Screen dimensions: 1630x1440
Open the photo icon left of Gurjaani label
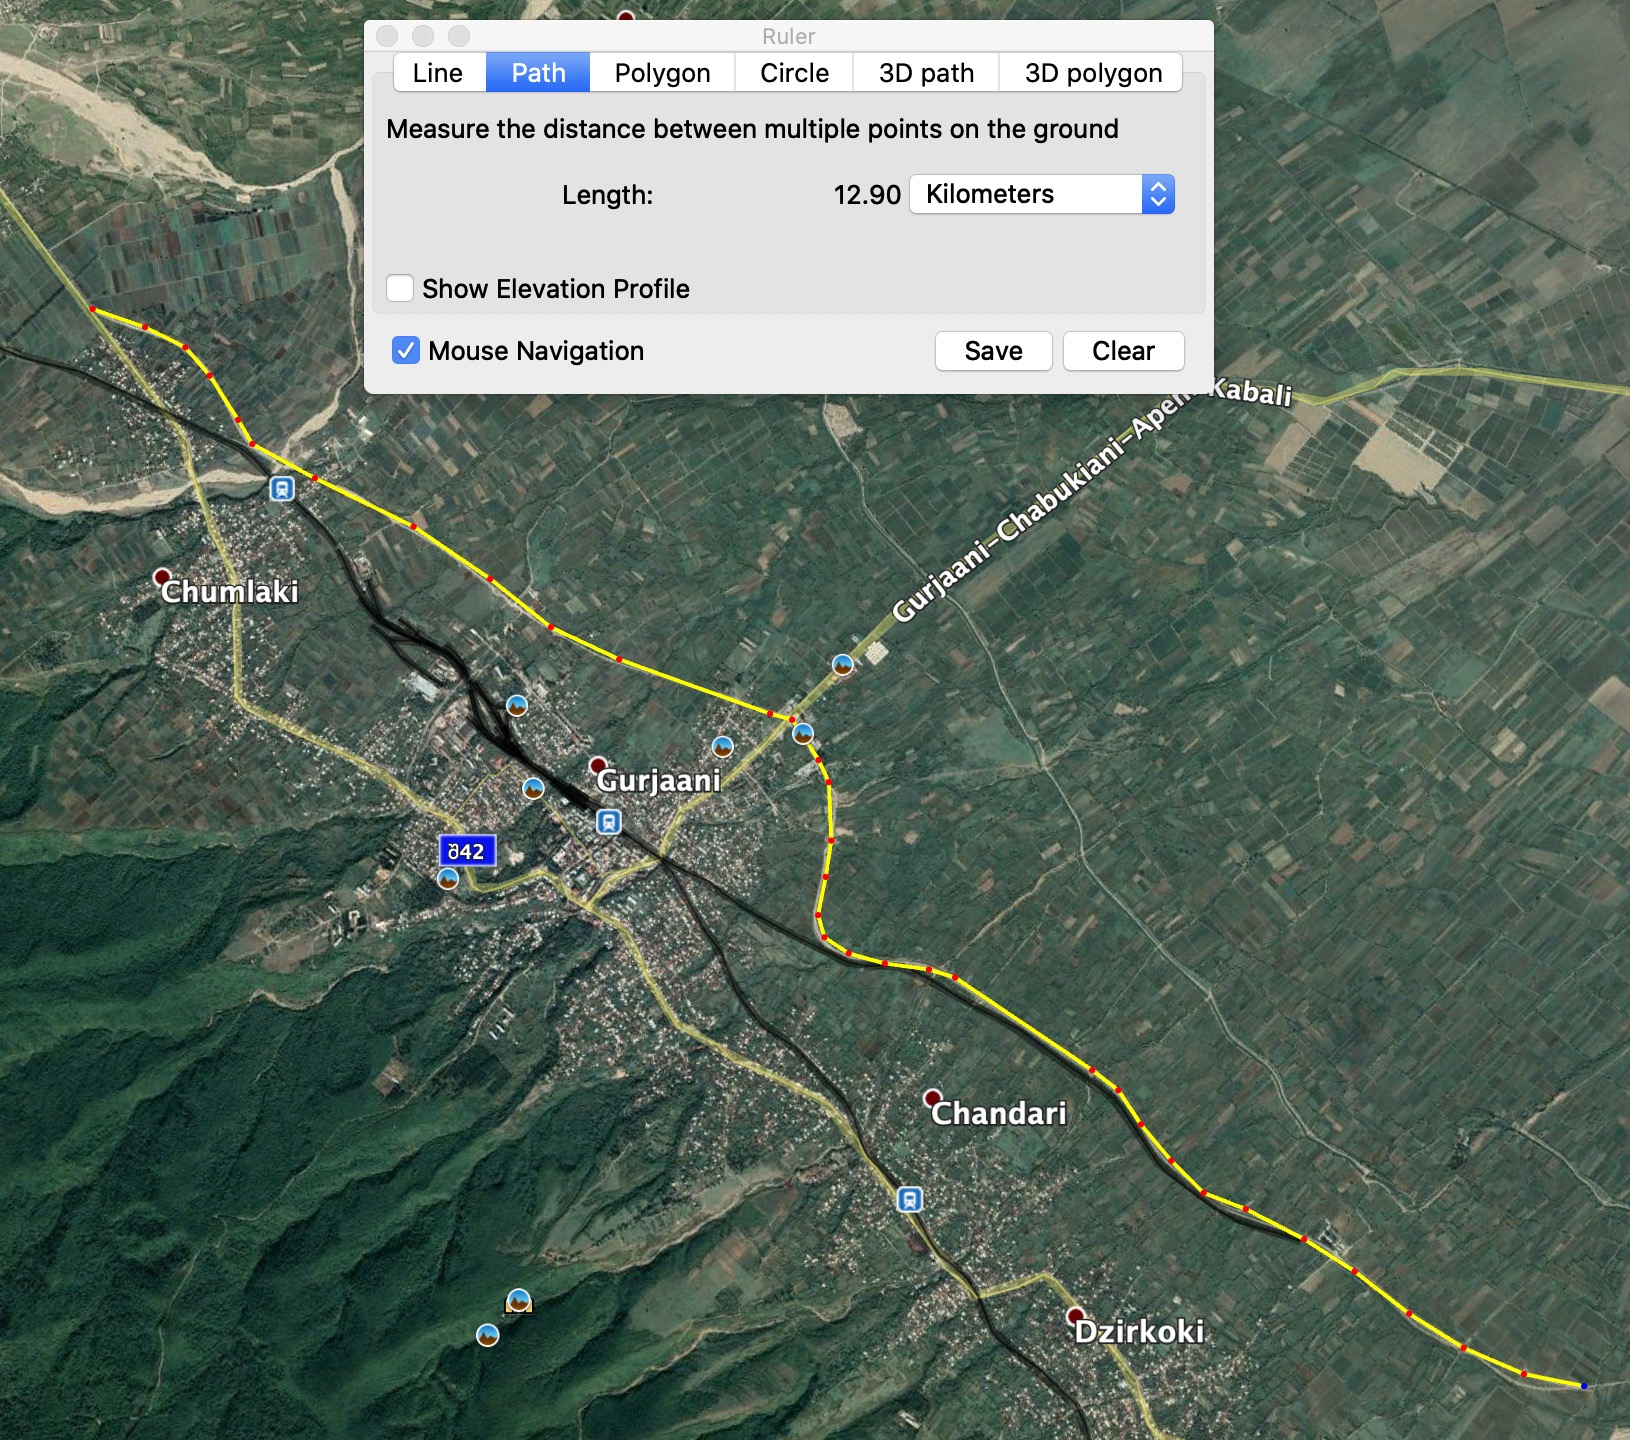(x=534, y=787)
